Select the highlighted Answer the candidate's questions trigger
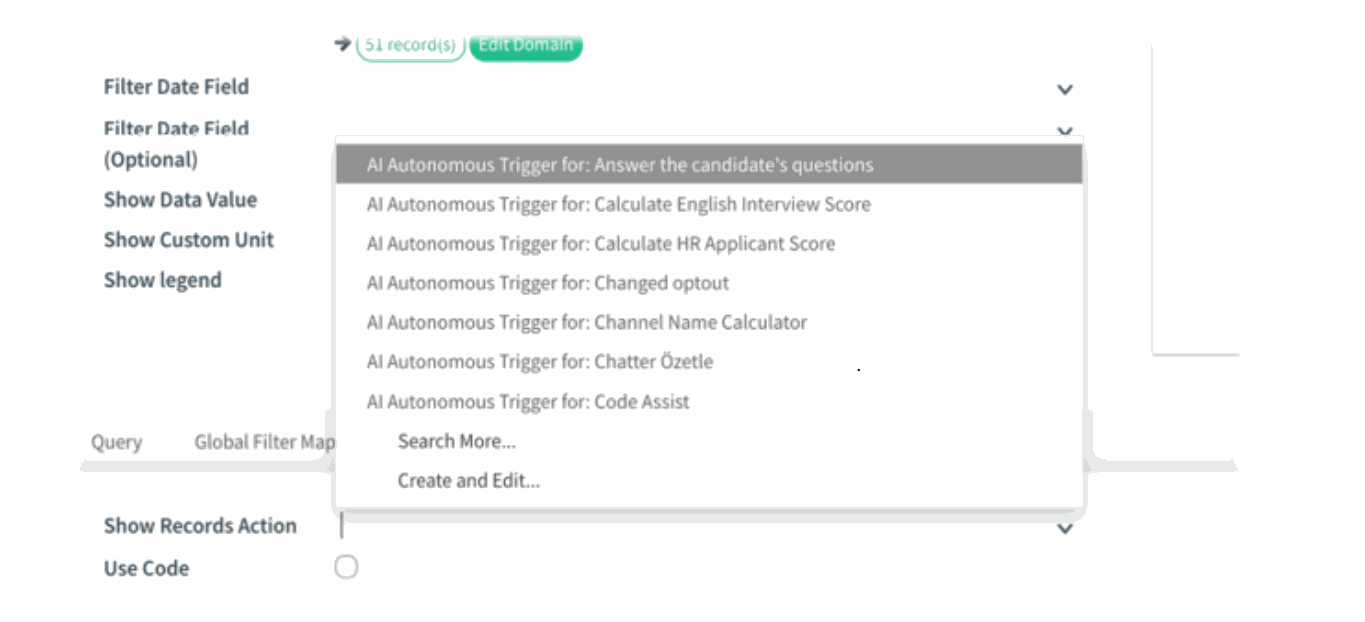The height and width of the screenshot is (622, 1365). click(x=619, y=164)
